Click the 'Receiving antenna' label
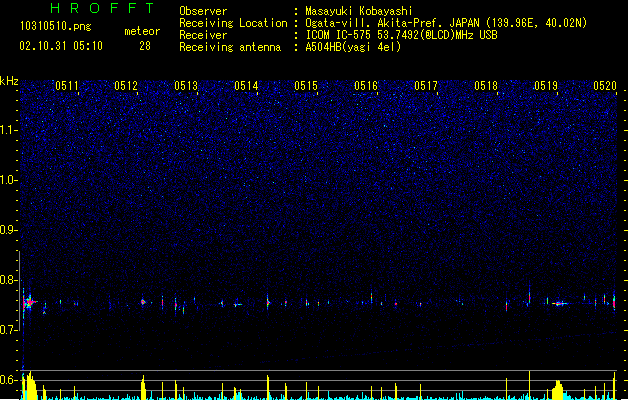This screenshot has height=400, width=629. coord(230,47)
